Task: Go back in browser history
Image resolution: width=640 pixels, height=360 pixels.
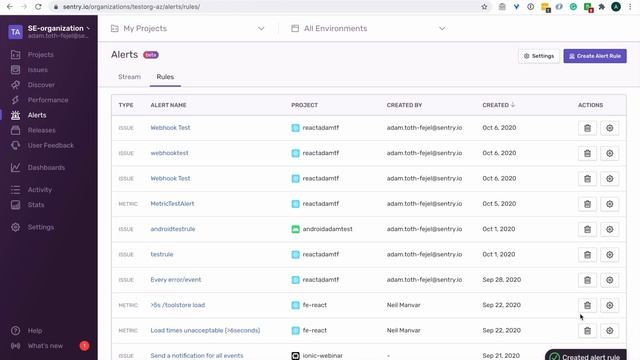Action: 10,7
